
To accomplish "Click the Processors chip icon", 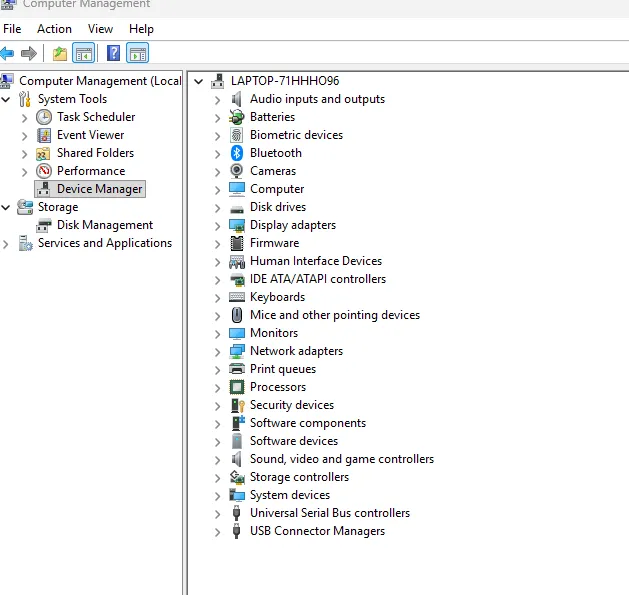I will click(237, 387).
